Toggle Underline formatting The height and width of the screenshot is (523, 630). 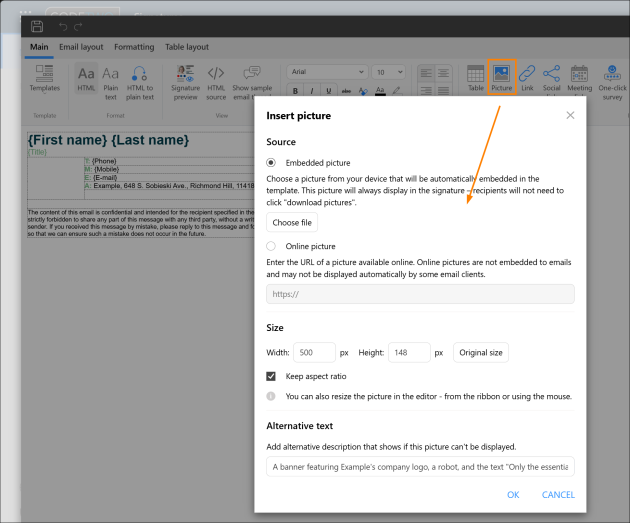(x=329, y=91)
